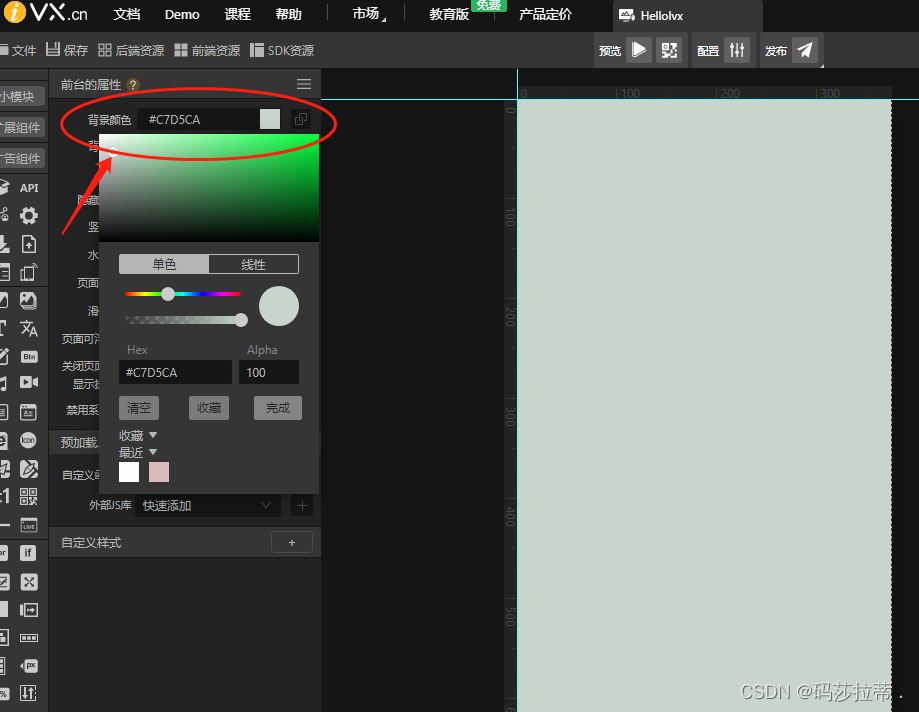
Task: Add the slide transition arrow component
Action: click(x=29, y=610)
